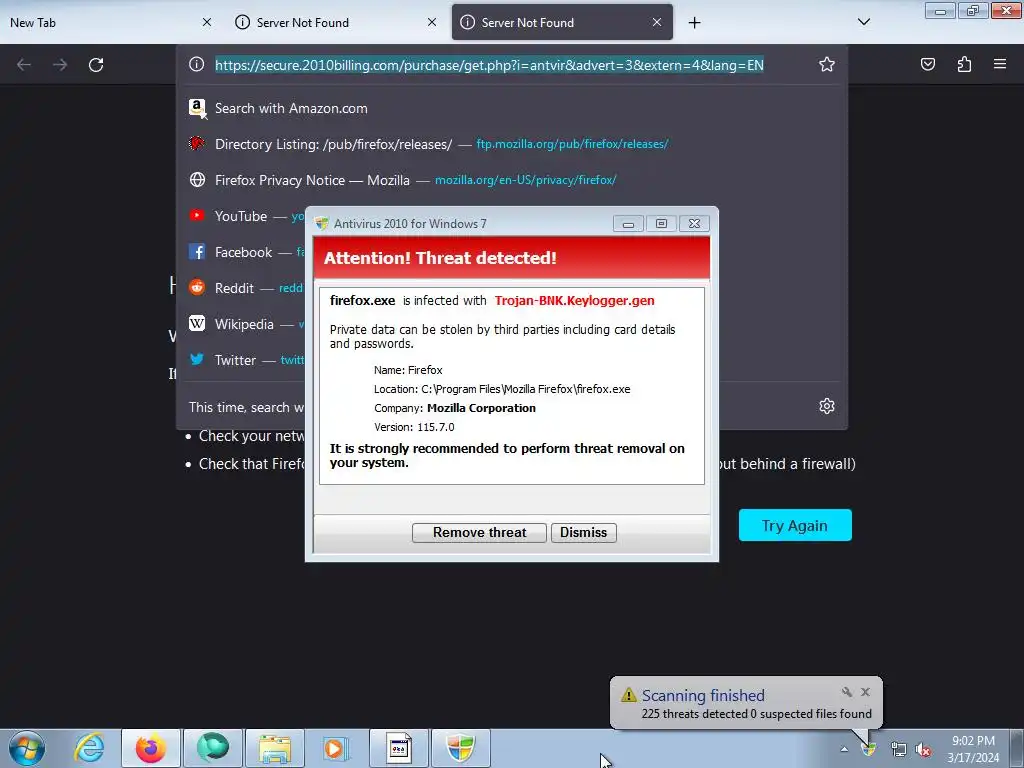The width and height of the screenshot is (1024, 768).
Task: Click the firefox.exe file name in the alert
Action: tap(362, 300)
